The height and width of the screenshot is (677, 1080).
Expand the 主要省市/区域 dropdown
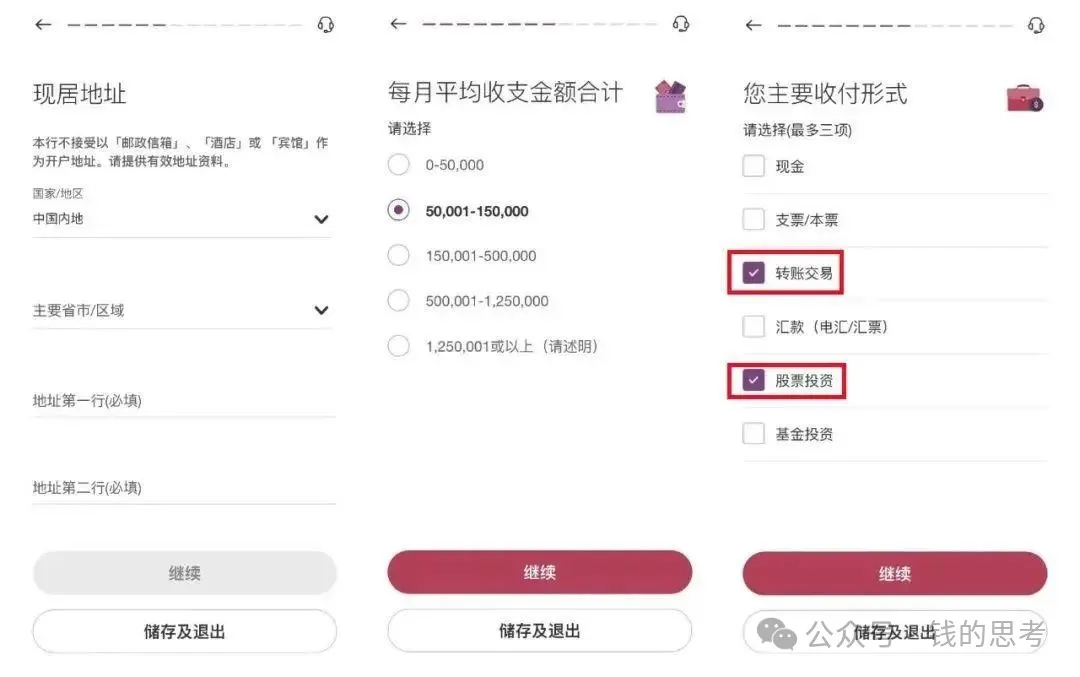click(183, 311)
